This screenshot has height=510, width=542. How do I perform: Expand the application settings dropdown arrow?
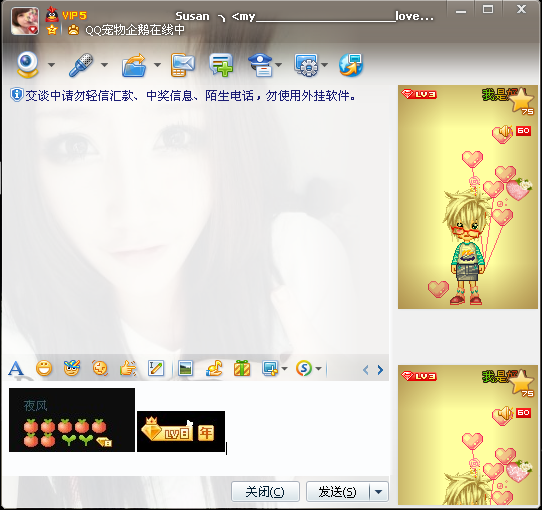point(324,65)
